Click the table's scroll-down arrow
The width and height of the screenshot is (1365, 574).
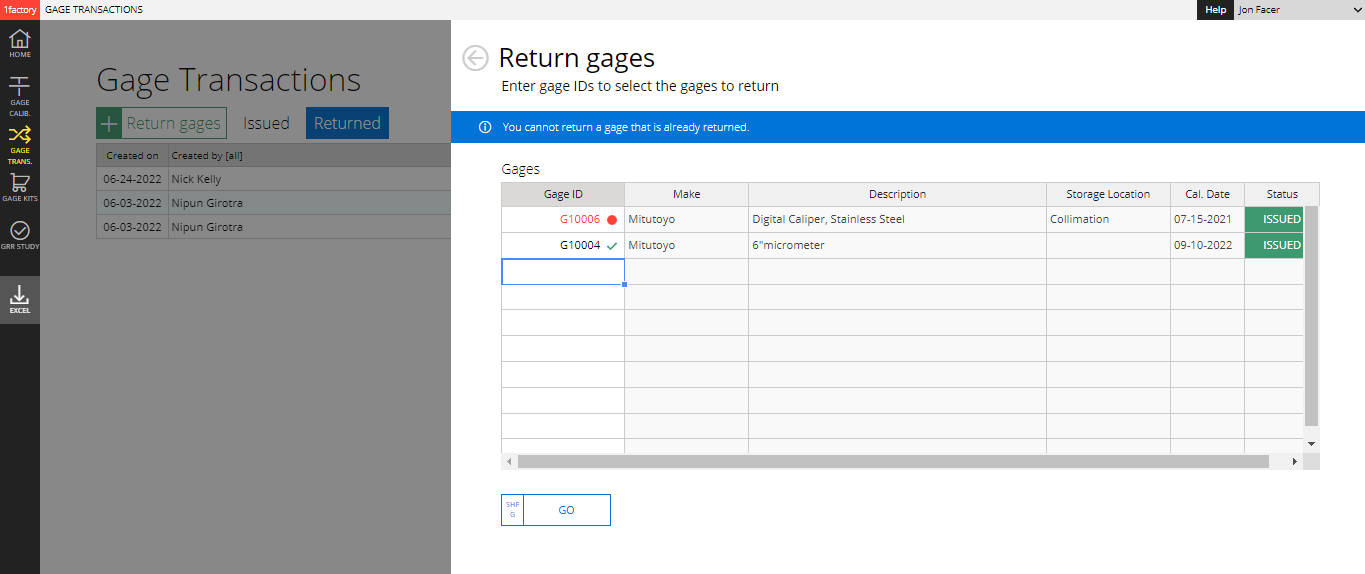(x=1311, y=443)
